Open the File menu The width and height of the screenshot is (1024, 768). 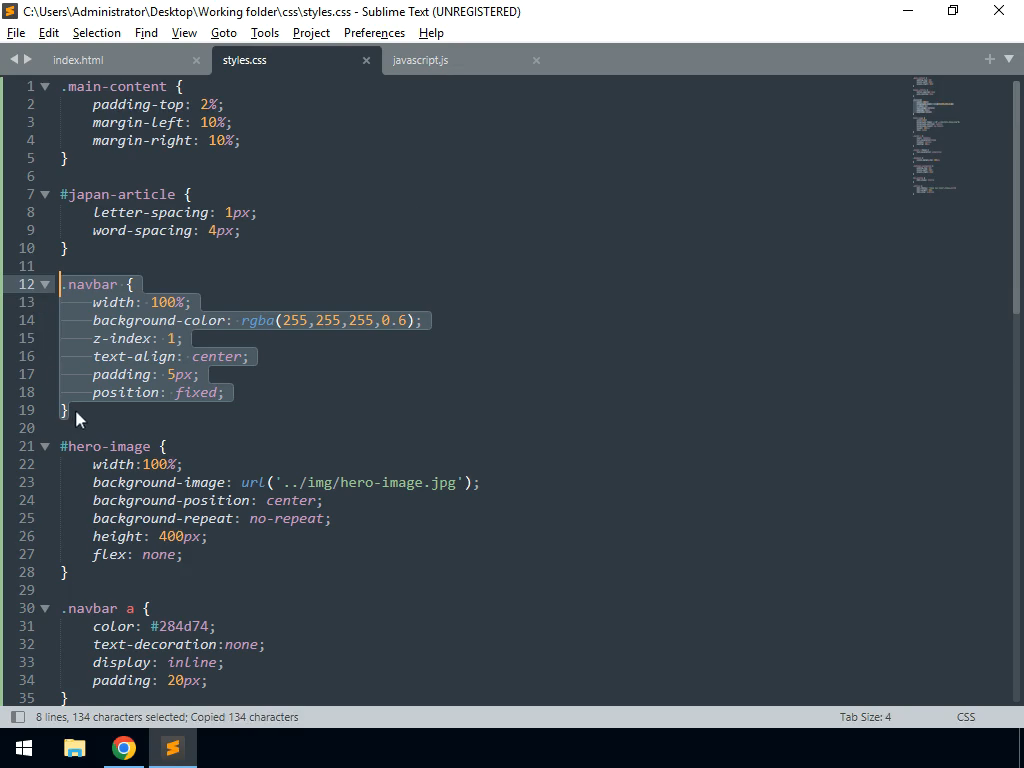click(16, 33)
